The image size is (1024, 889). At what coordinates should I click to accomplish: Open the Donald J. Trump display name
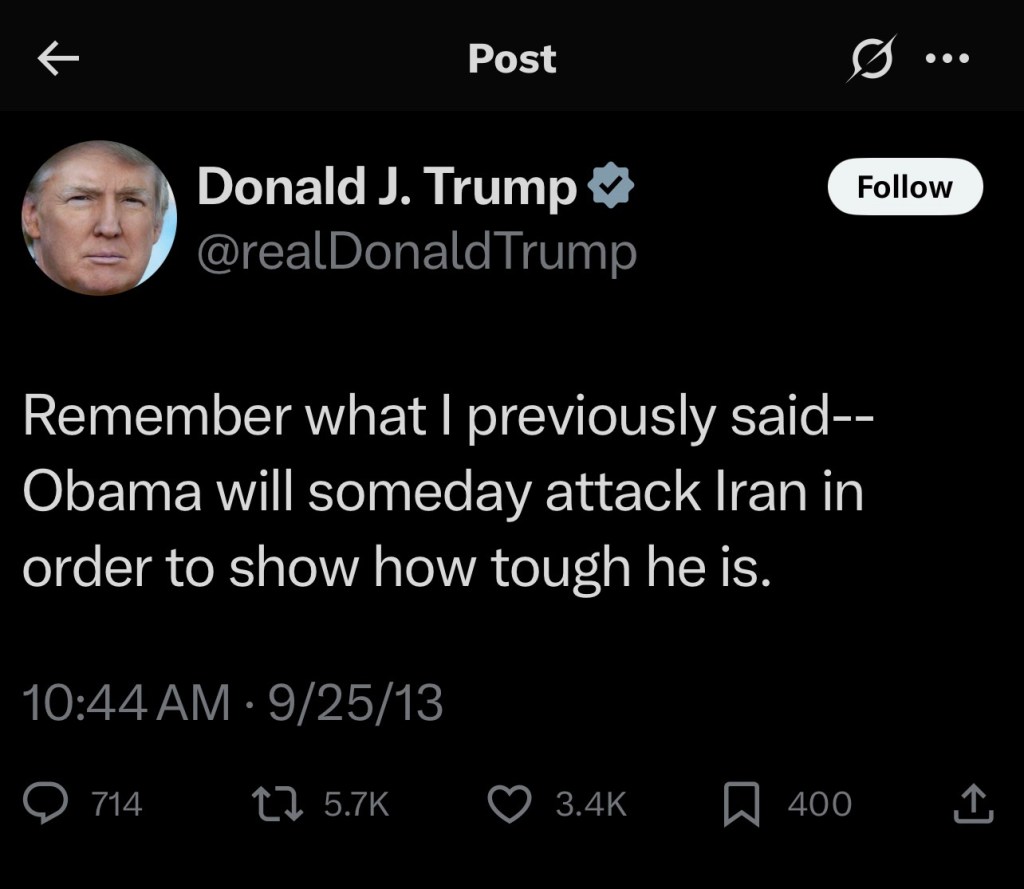pos(387,187)
